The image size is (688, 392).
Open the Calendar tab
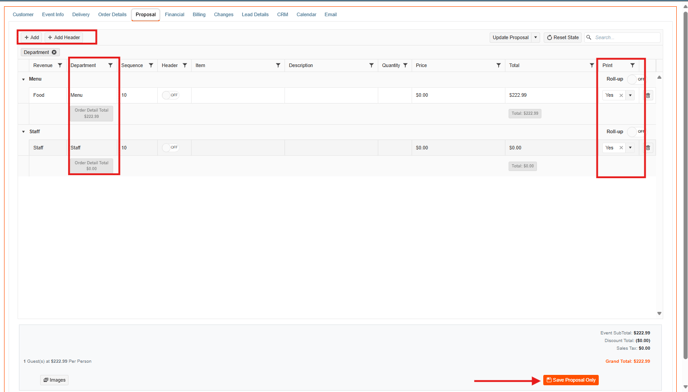306,14
